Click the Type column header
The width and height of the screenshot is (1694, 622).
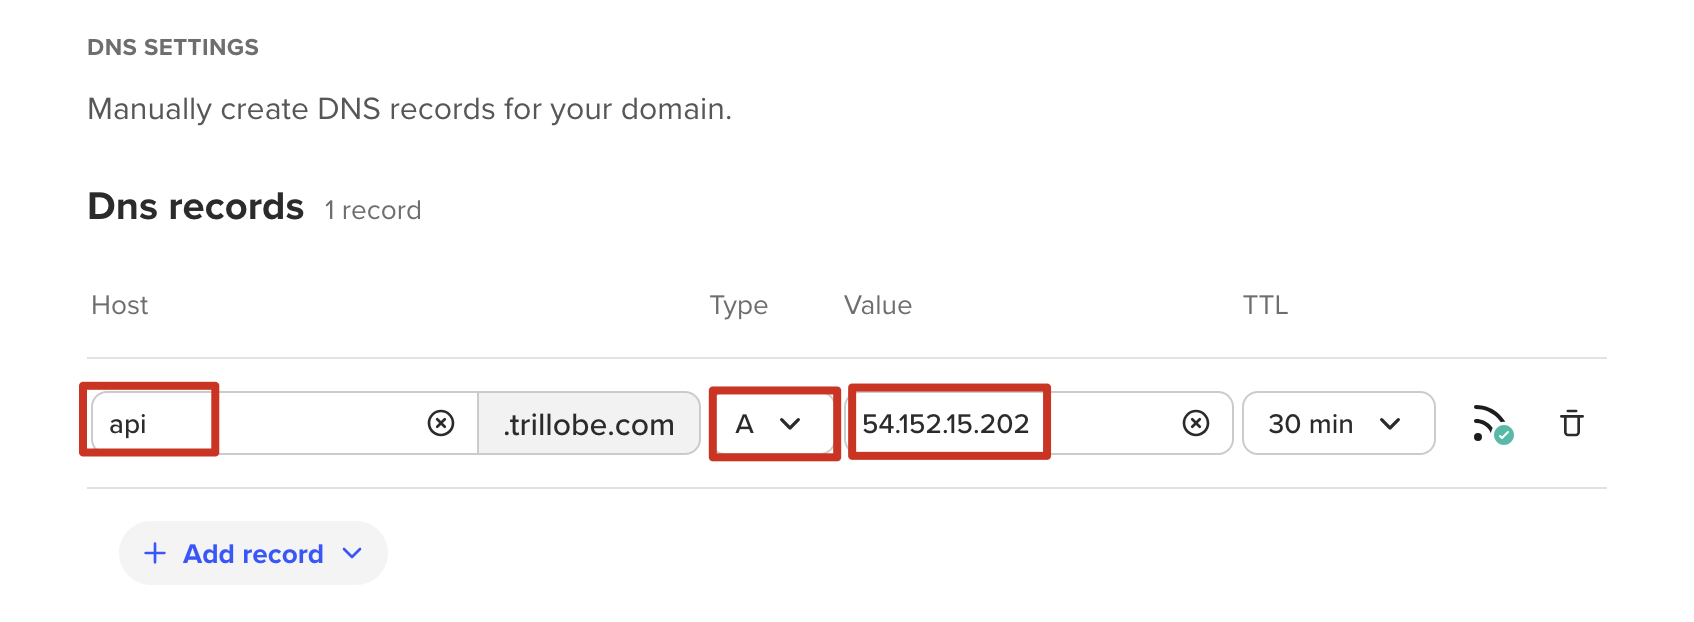(738, 305)
